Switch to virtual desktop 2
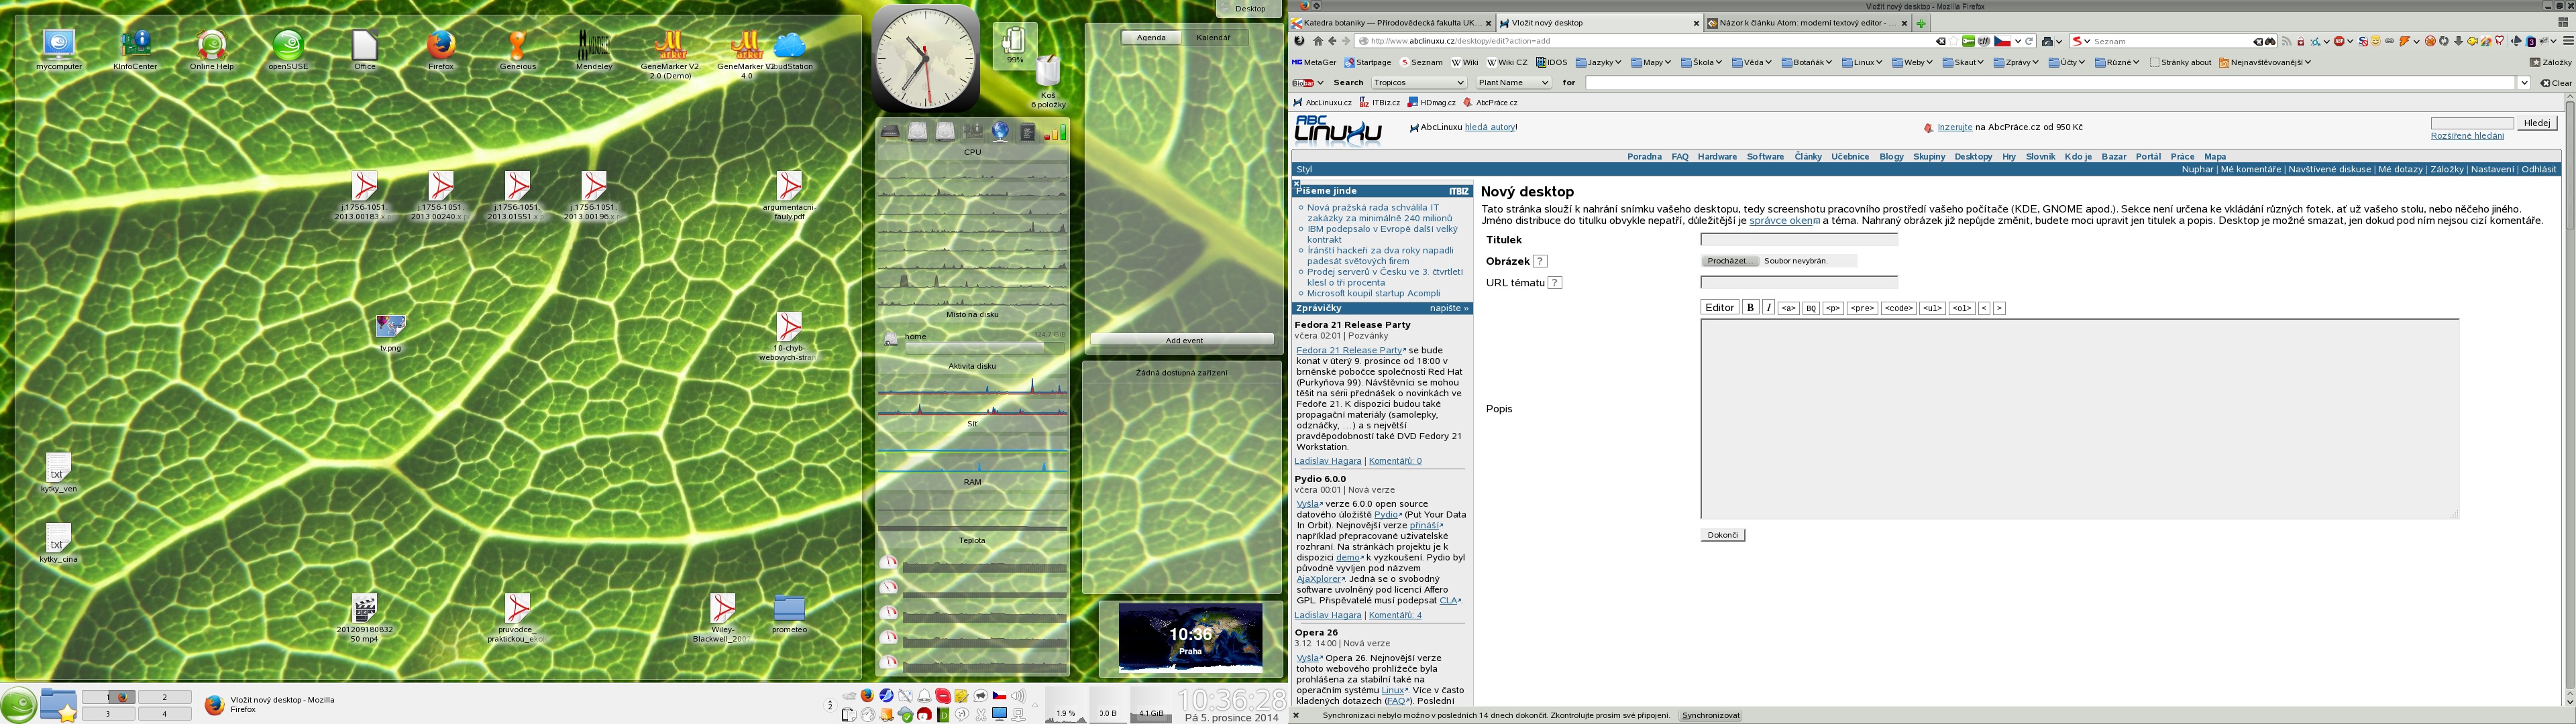Screen dimensions: 2576x724 pyautogui.click(x=164, y=697)
